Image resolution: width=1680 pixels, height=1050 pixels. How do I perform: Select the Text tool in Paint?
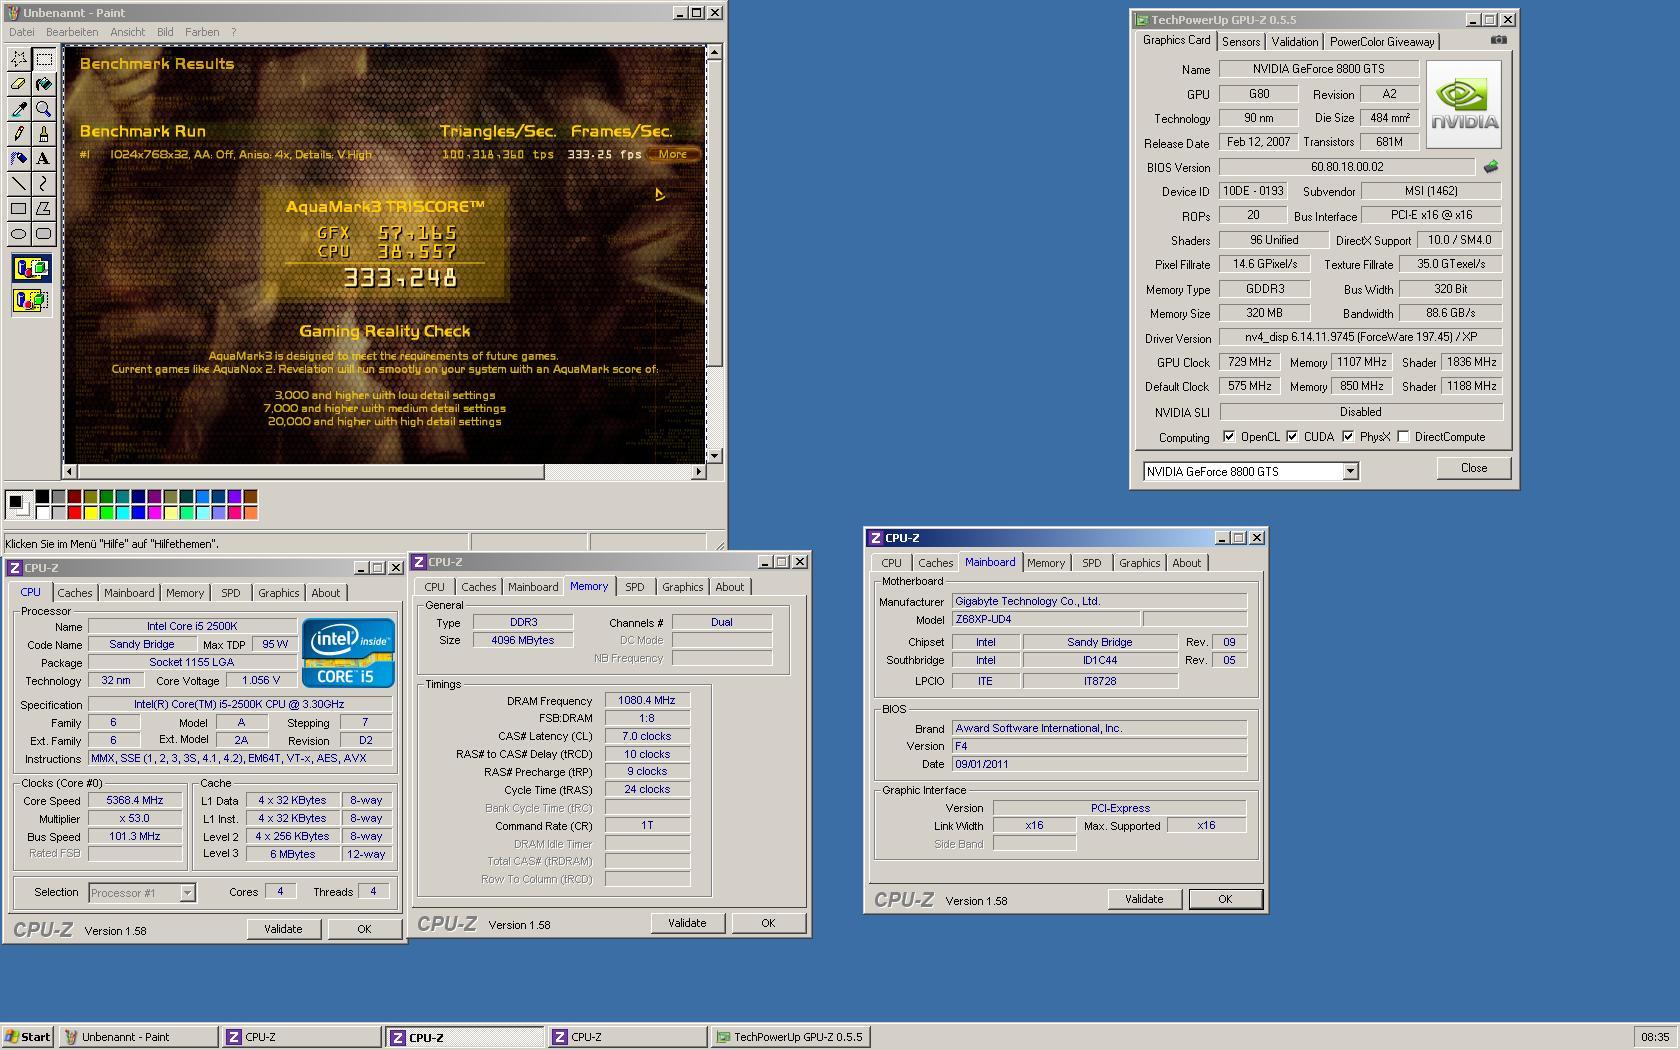coord(44,159)
